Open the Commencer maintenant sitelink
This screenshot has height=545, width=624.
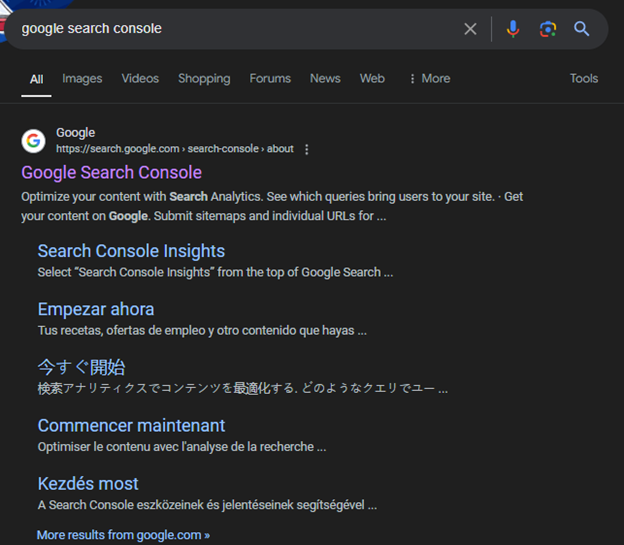tap(131, 426)
